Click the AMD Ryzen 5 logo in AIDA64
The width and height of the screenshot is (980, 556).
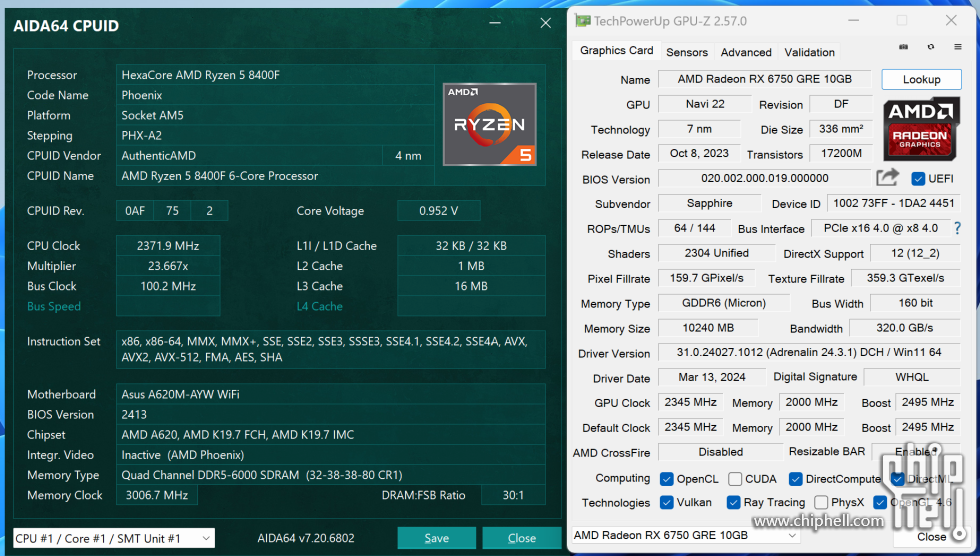click(489, 124)
